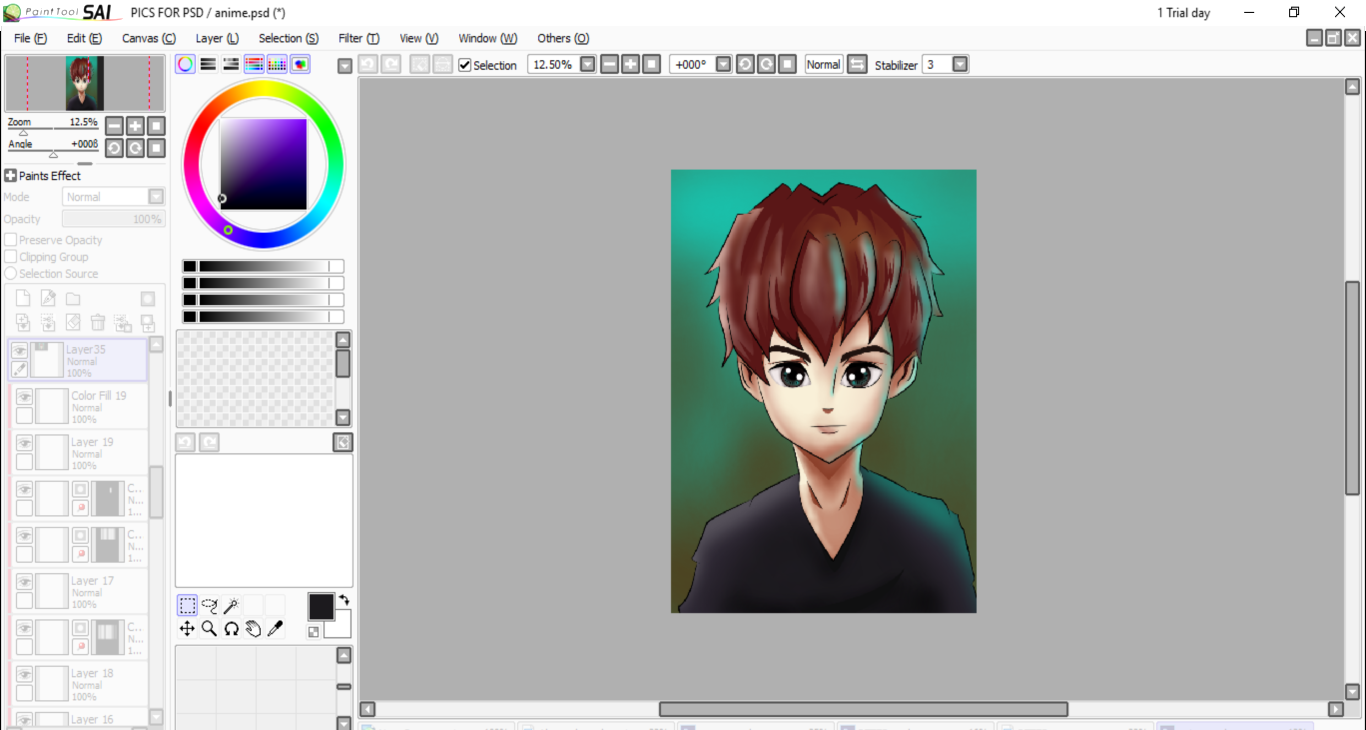
Task: Select the Zoom magnifier tool
Action: [209, 628]
